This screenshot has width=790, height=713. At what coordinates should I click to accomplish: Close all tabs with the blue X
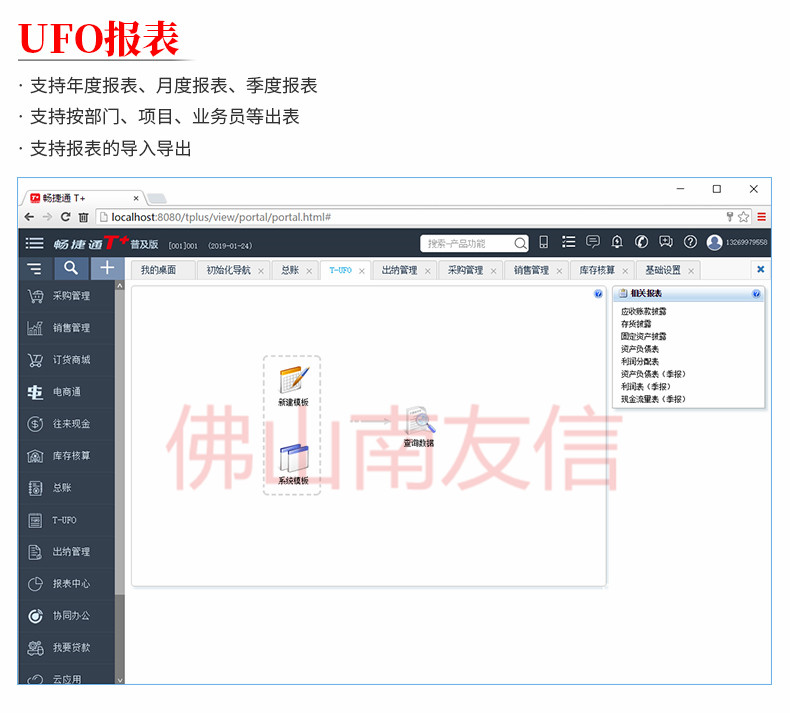[761, 269]
